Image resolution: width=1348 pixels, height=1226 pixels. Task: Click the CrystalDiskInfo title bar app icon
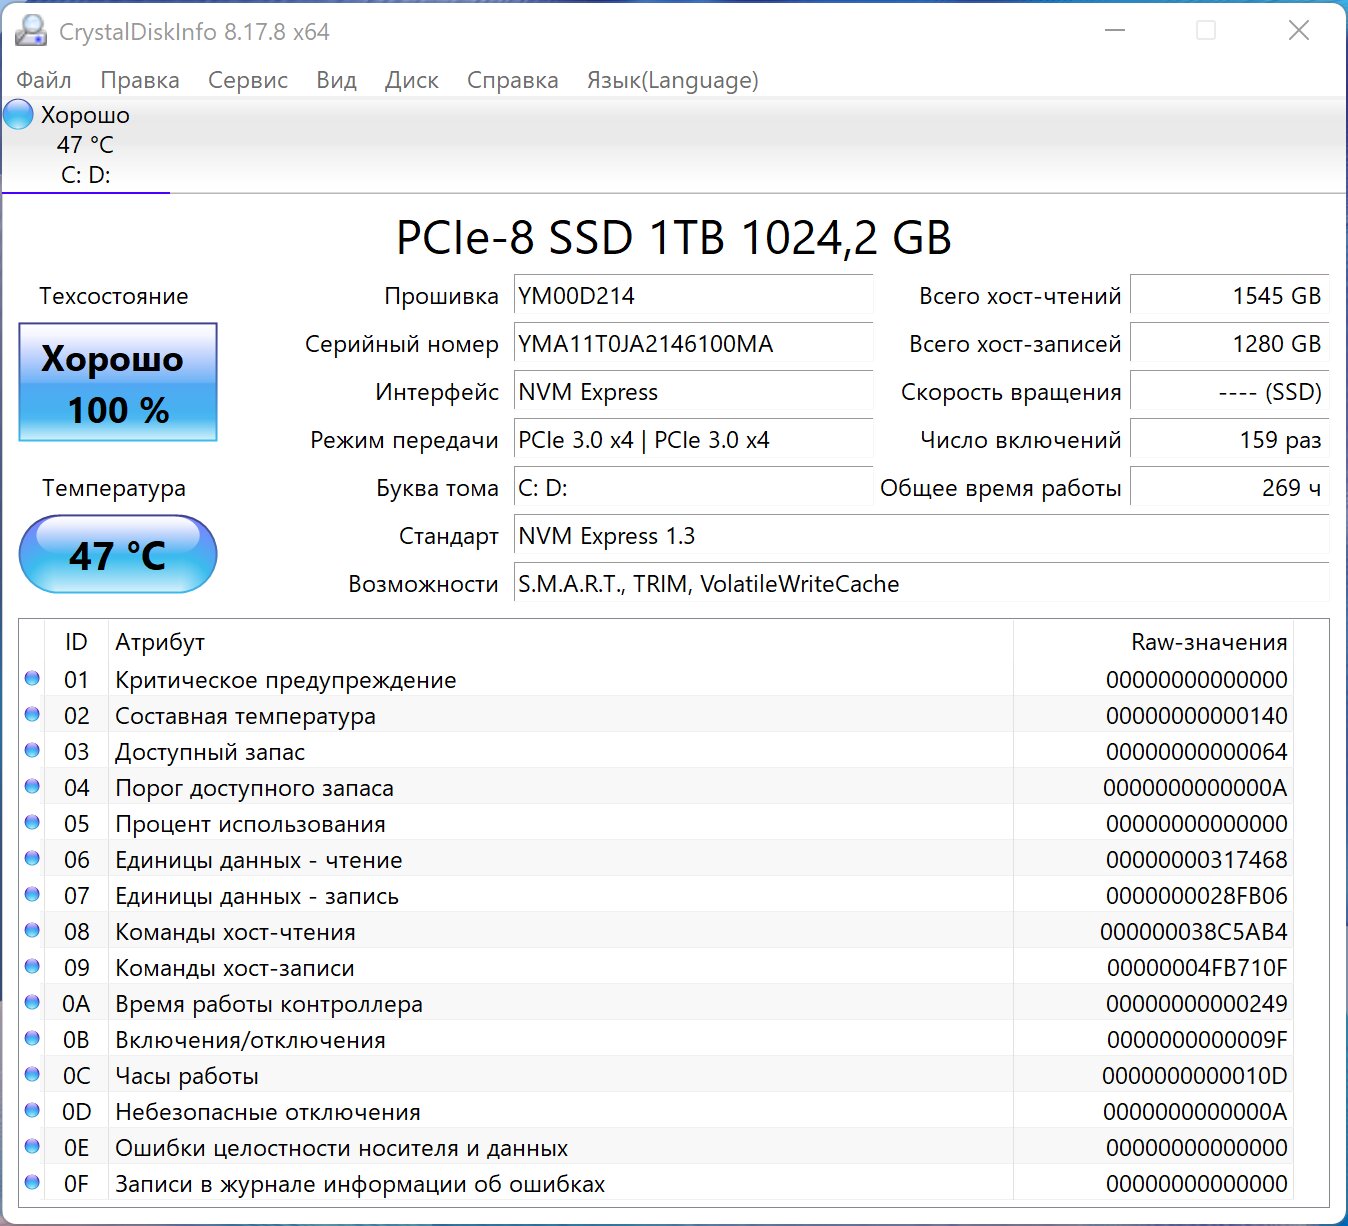click(31, 31)
